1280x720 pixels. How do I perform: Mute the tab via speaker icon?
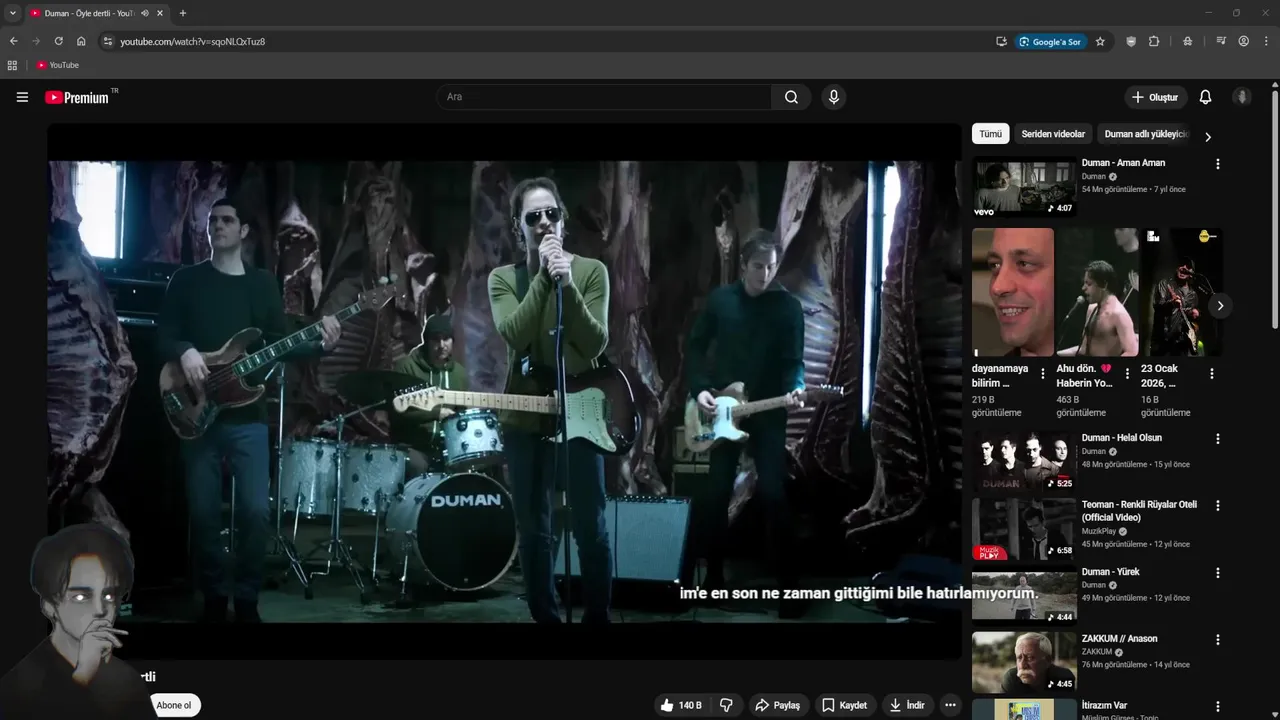coord(145,13)
